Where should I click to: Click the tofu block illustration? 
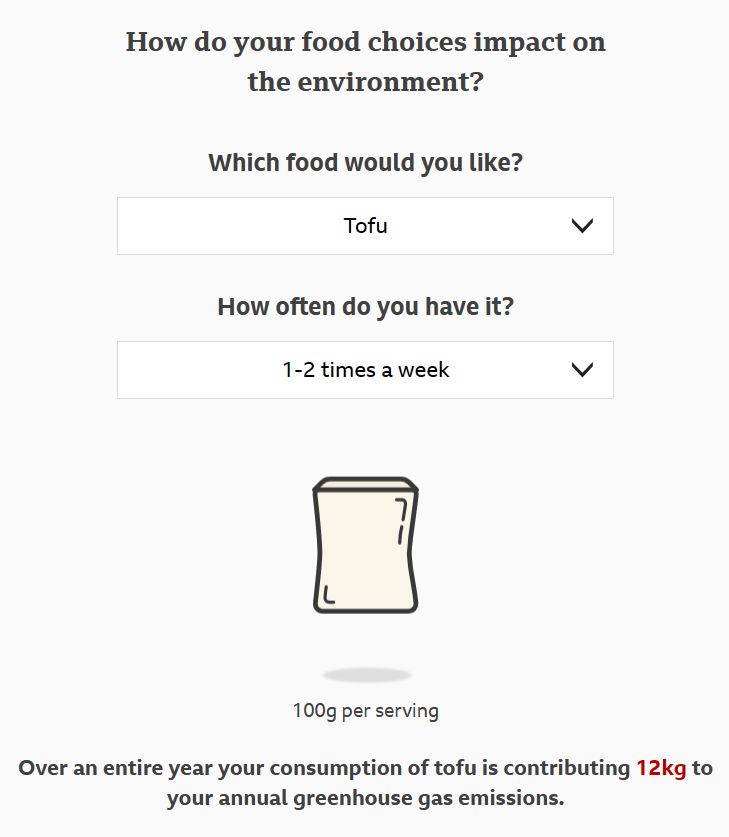[x=365, y=545]
